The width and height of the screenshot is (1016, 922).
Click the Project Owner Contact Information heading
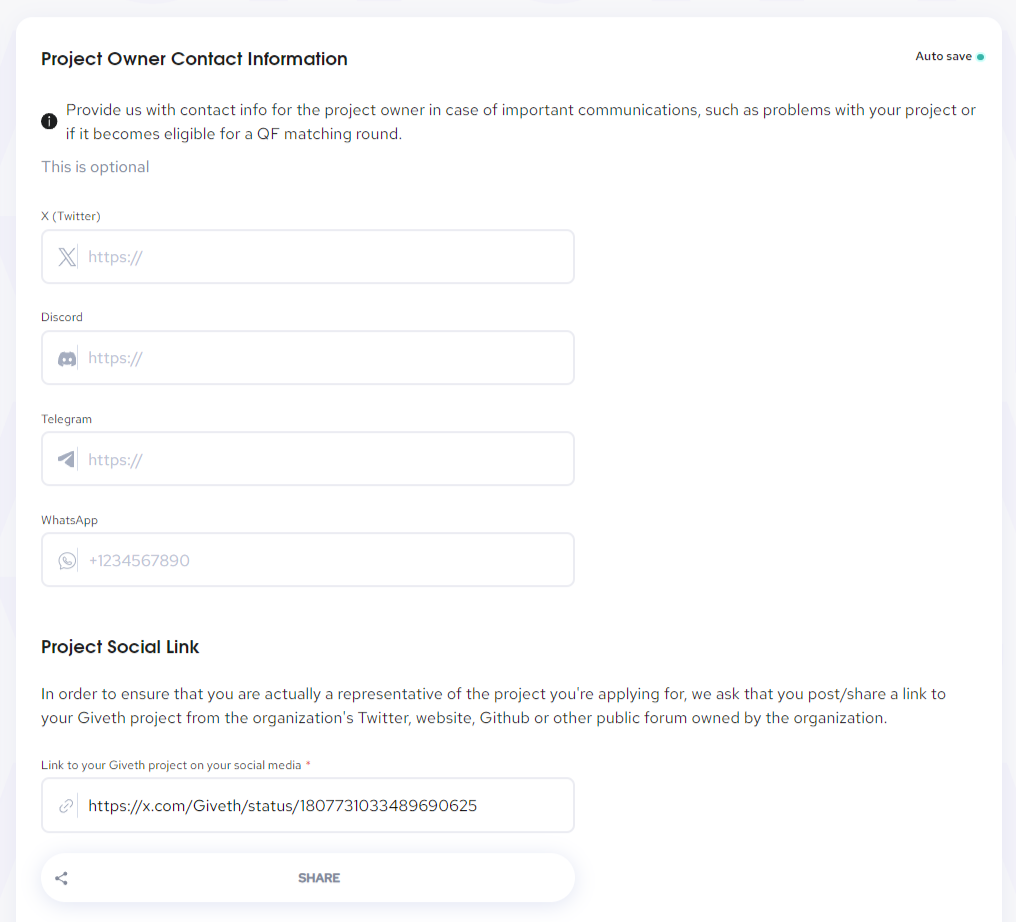194,59
